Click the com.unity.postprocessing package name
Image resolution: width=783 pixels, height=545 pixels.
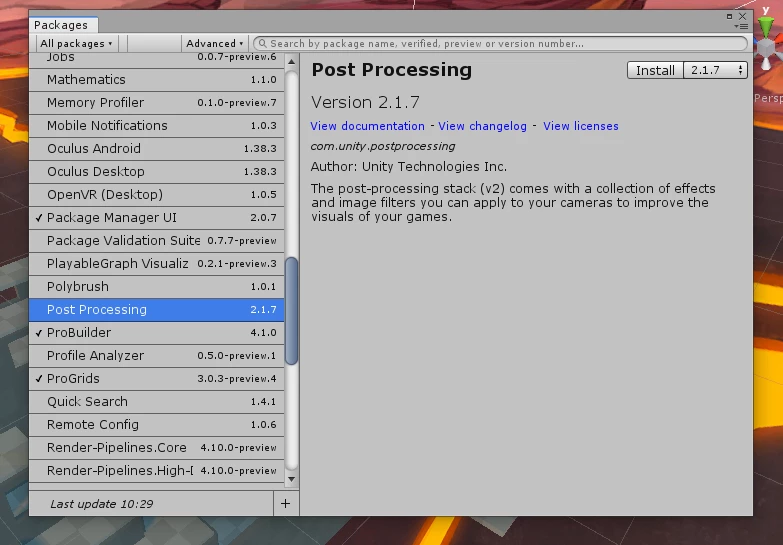pos(383,146)
